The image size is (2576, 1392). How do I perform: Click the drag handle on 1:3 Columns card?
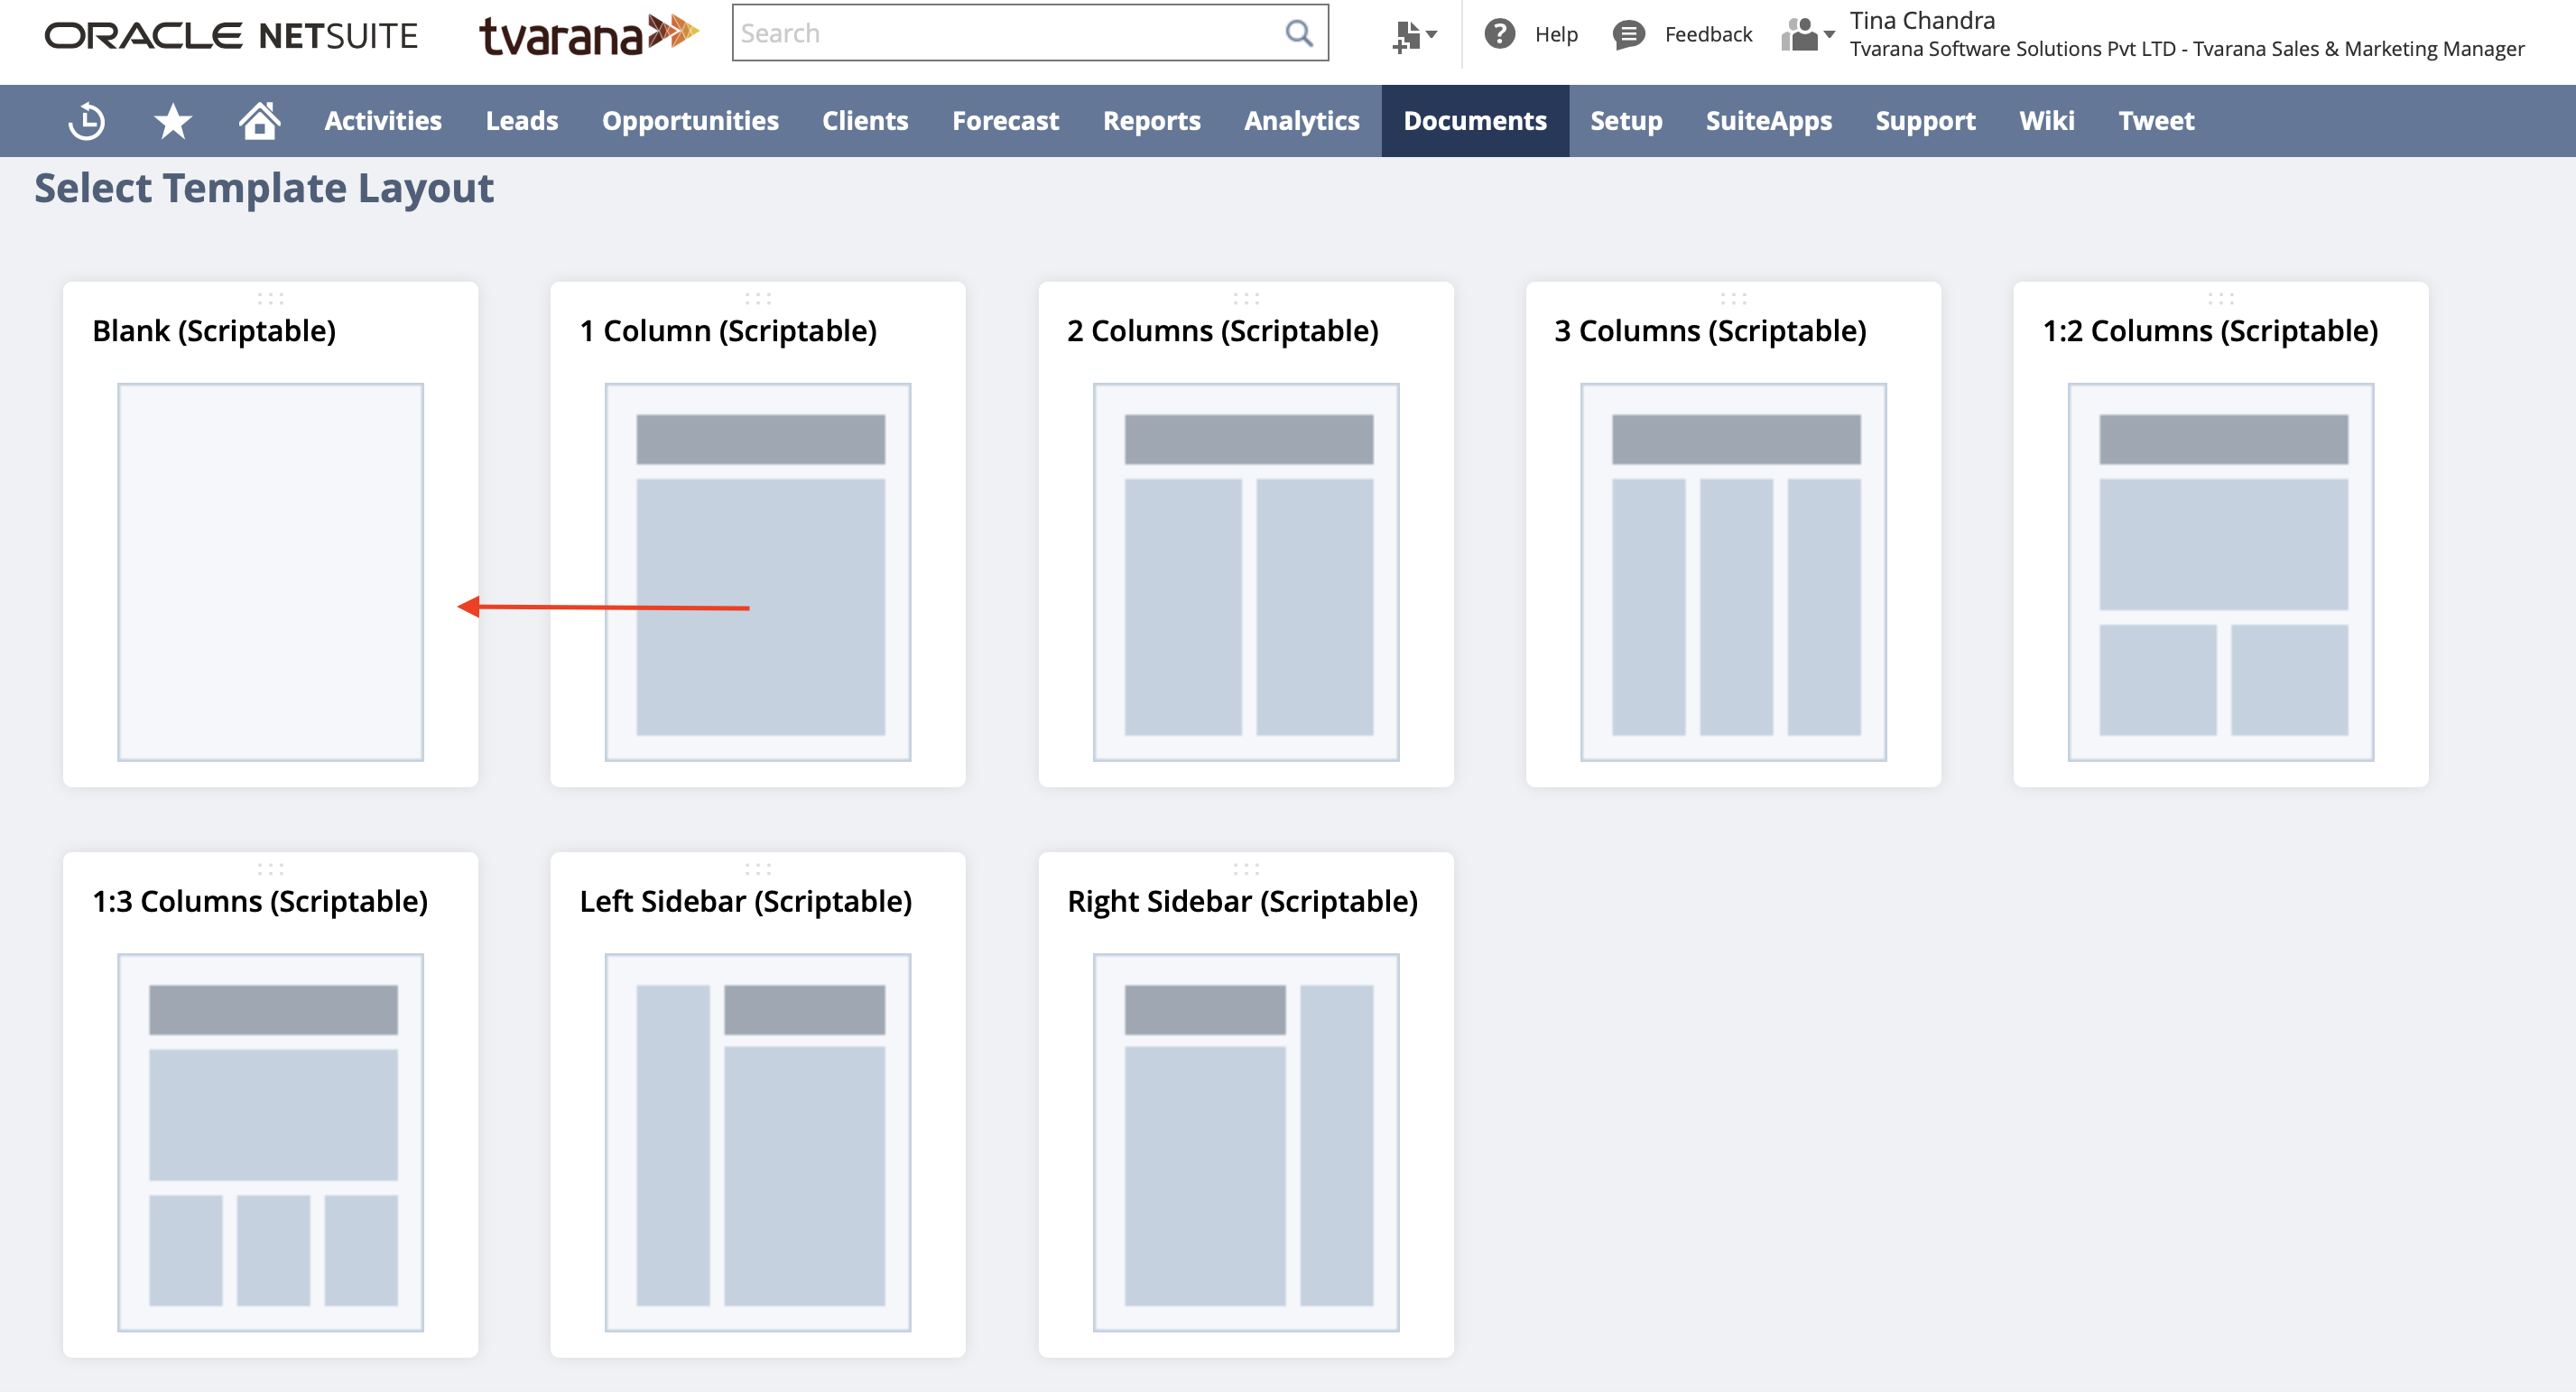pos(270,868)
